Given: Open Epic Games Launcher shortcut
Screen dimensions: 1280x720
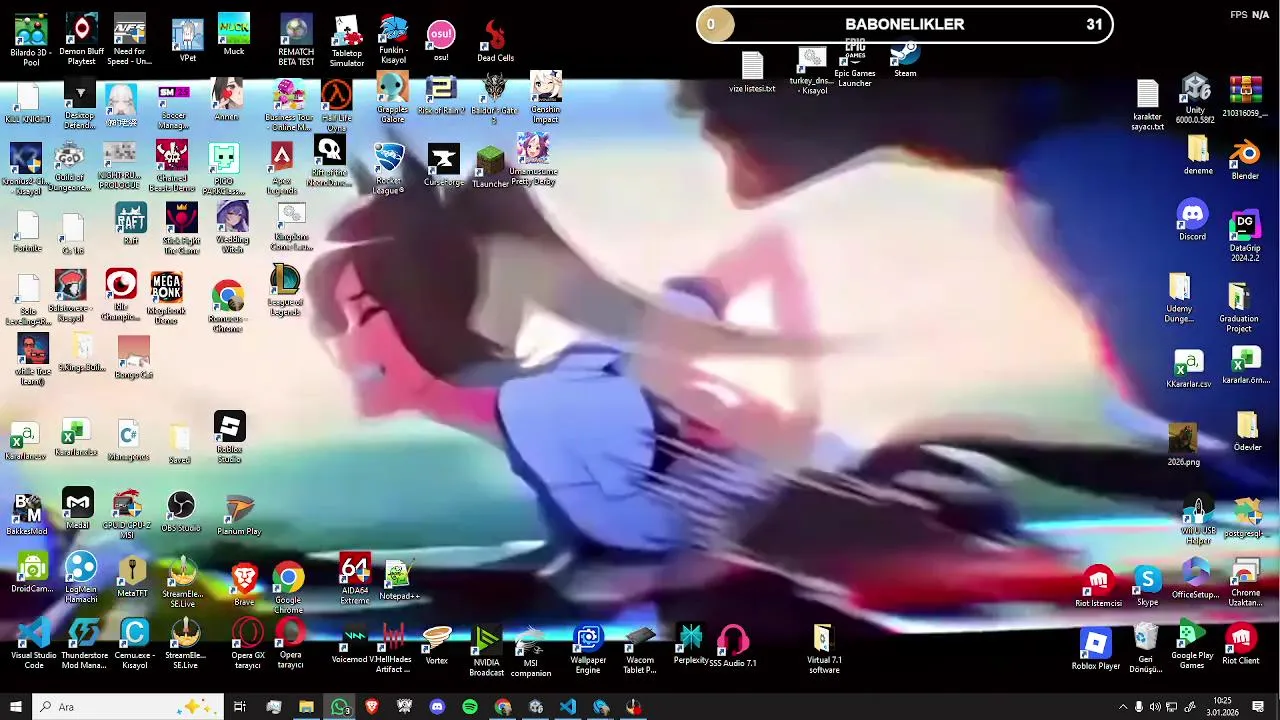Looking at the screenshot, I should click(854, 65).
